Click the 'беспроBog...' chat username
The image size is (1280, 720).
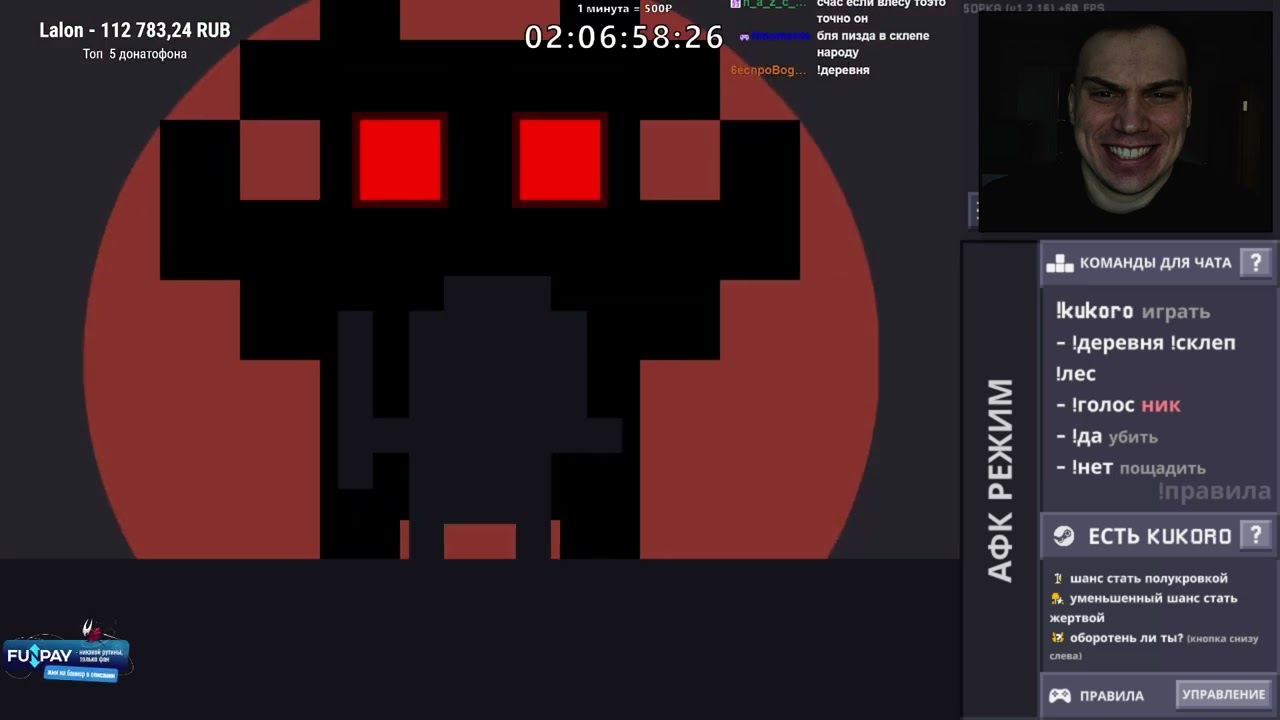click(768, 70)
